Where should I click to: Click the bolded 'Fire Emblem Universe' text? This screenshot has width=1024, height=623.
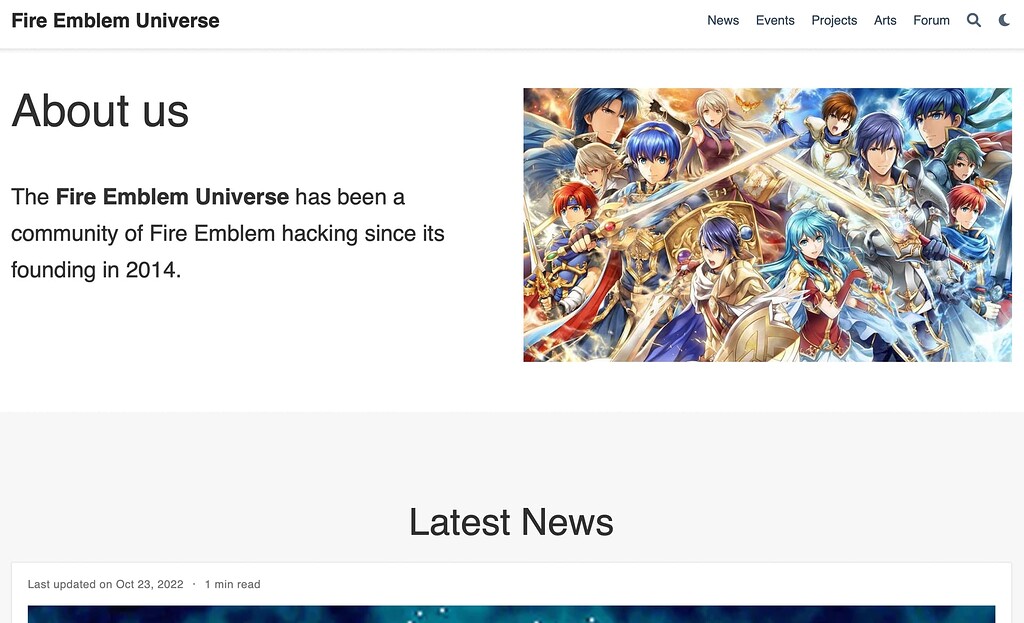[172, 196]
